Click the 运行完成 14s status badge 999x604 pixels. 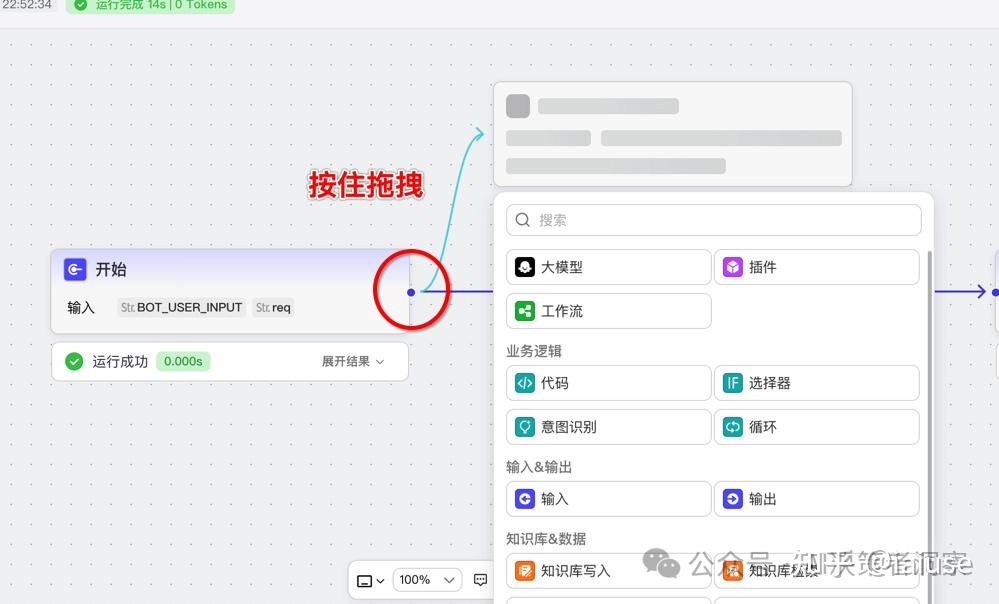(148, 5)
